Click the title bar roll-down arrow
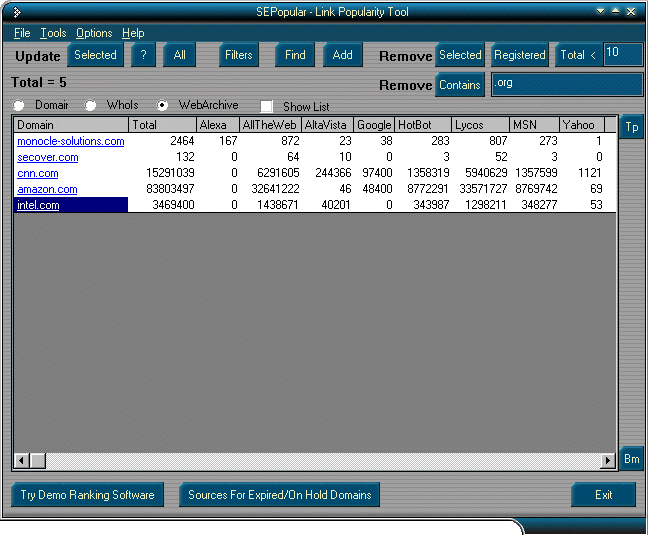The image size is (648, 535). [600, 12]
